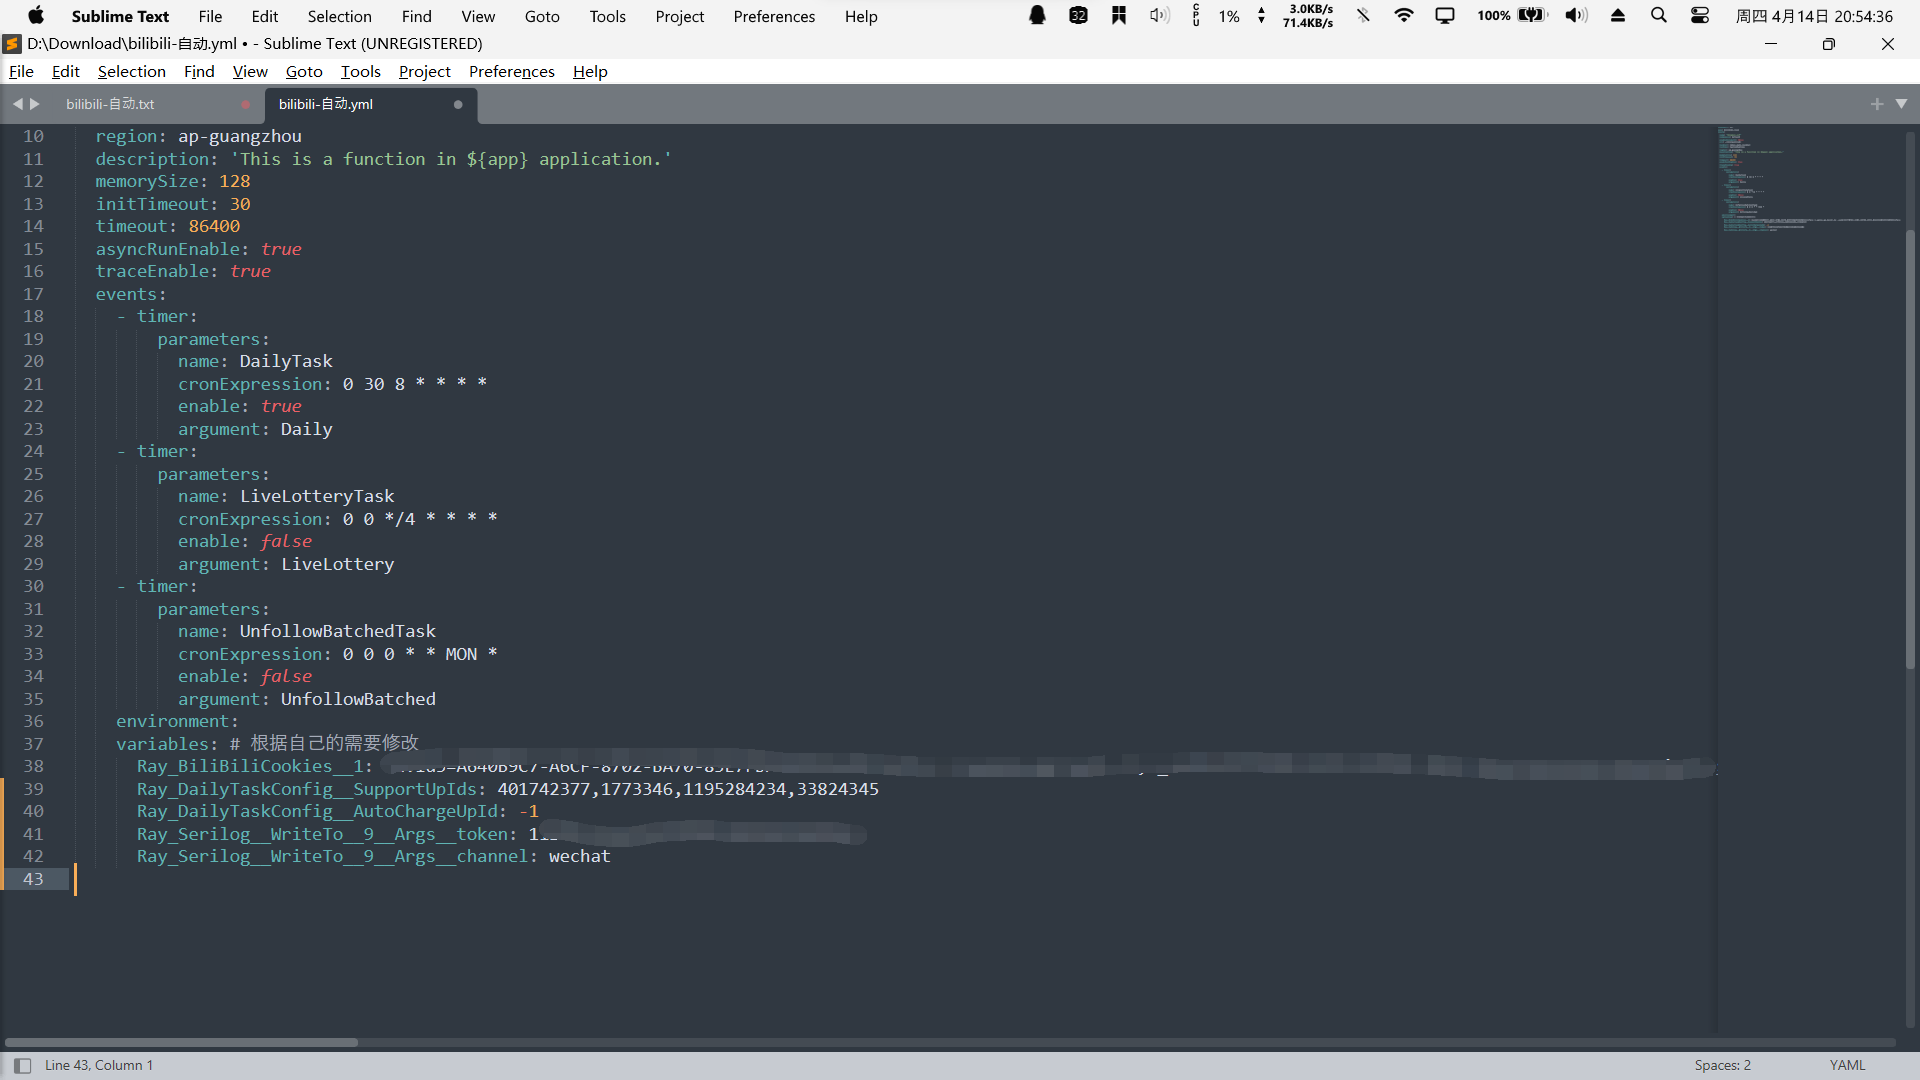1920x1080 pixels.
Task: Open the Preferences menu in window
Action: click(x=512, y=71)
